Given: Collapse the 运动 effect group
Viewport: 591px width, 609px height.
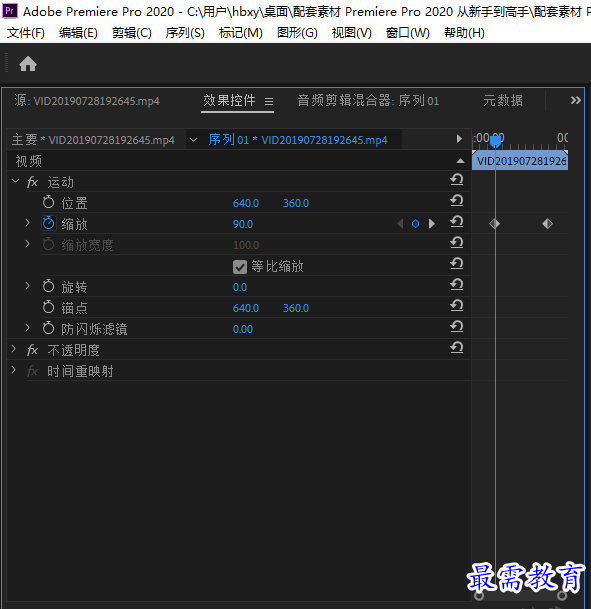Looking at the screenshot, I should coord(16,181).
